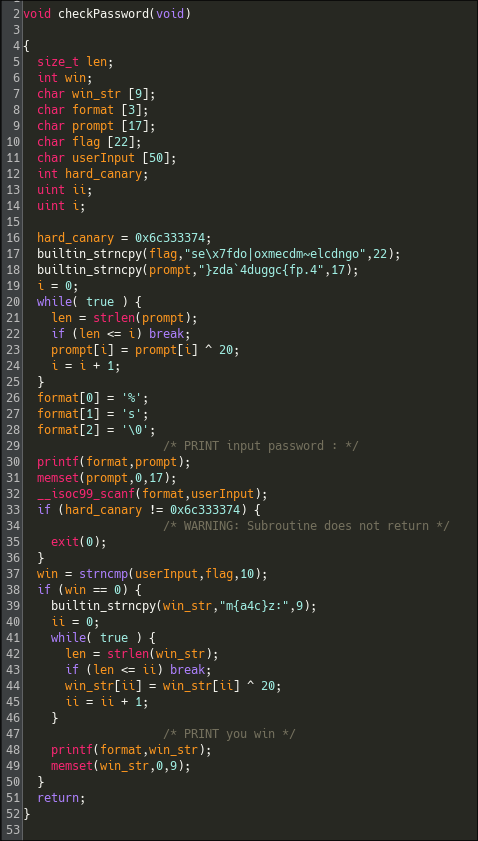The image size is (478, 841).
Task: Click 'int hard_canary;' declaration
Action: pyautogui.click(x=93, y=174)
